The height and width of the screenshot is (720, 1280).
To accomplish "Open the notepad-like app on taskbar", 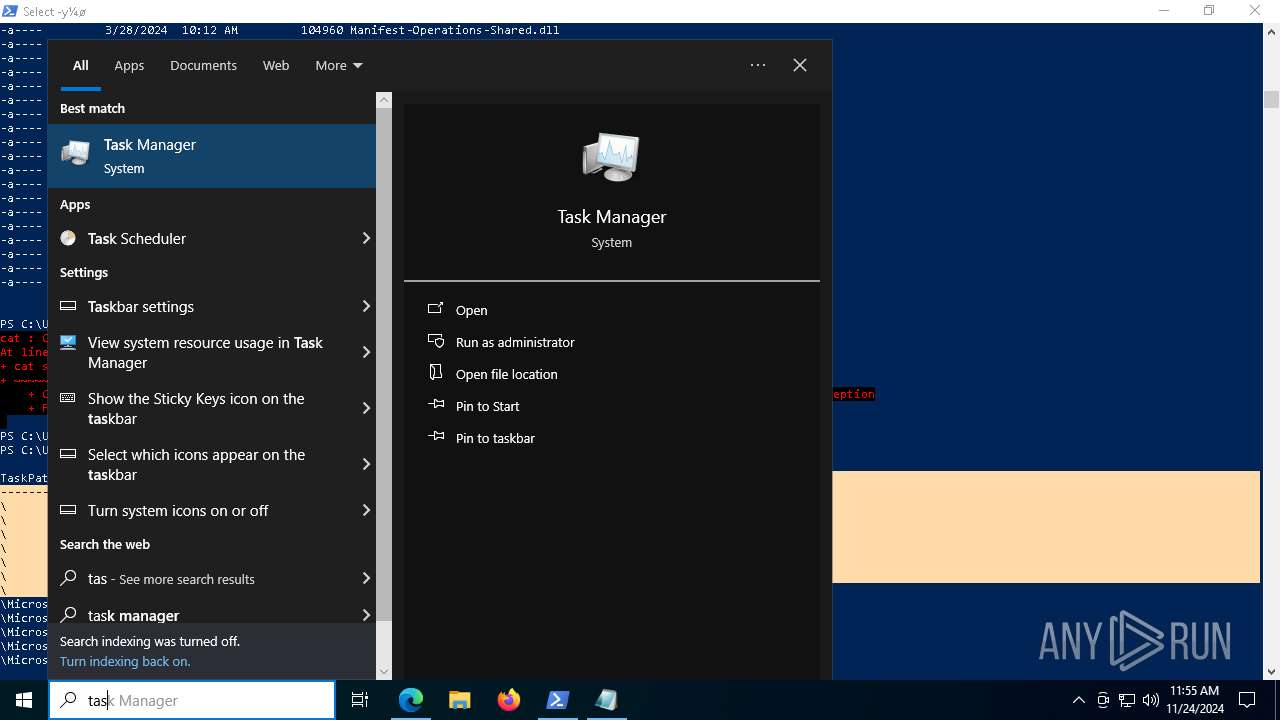I will tap(606, 700).
